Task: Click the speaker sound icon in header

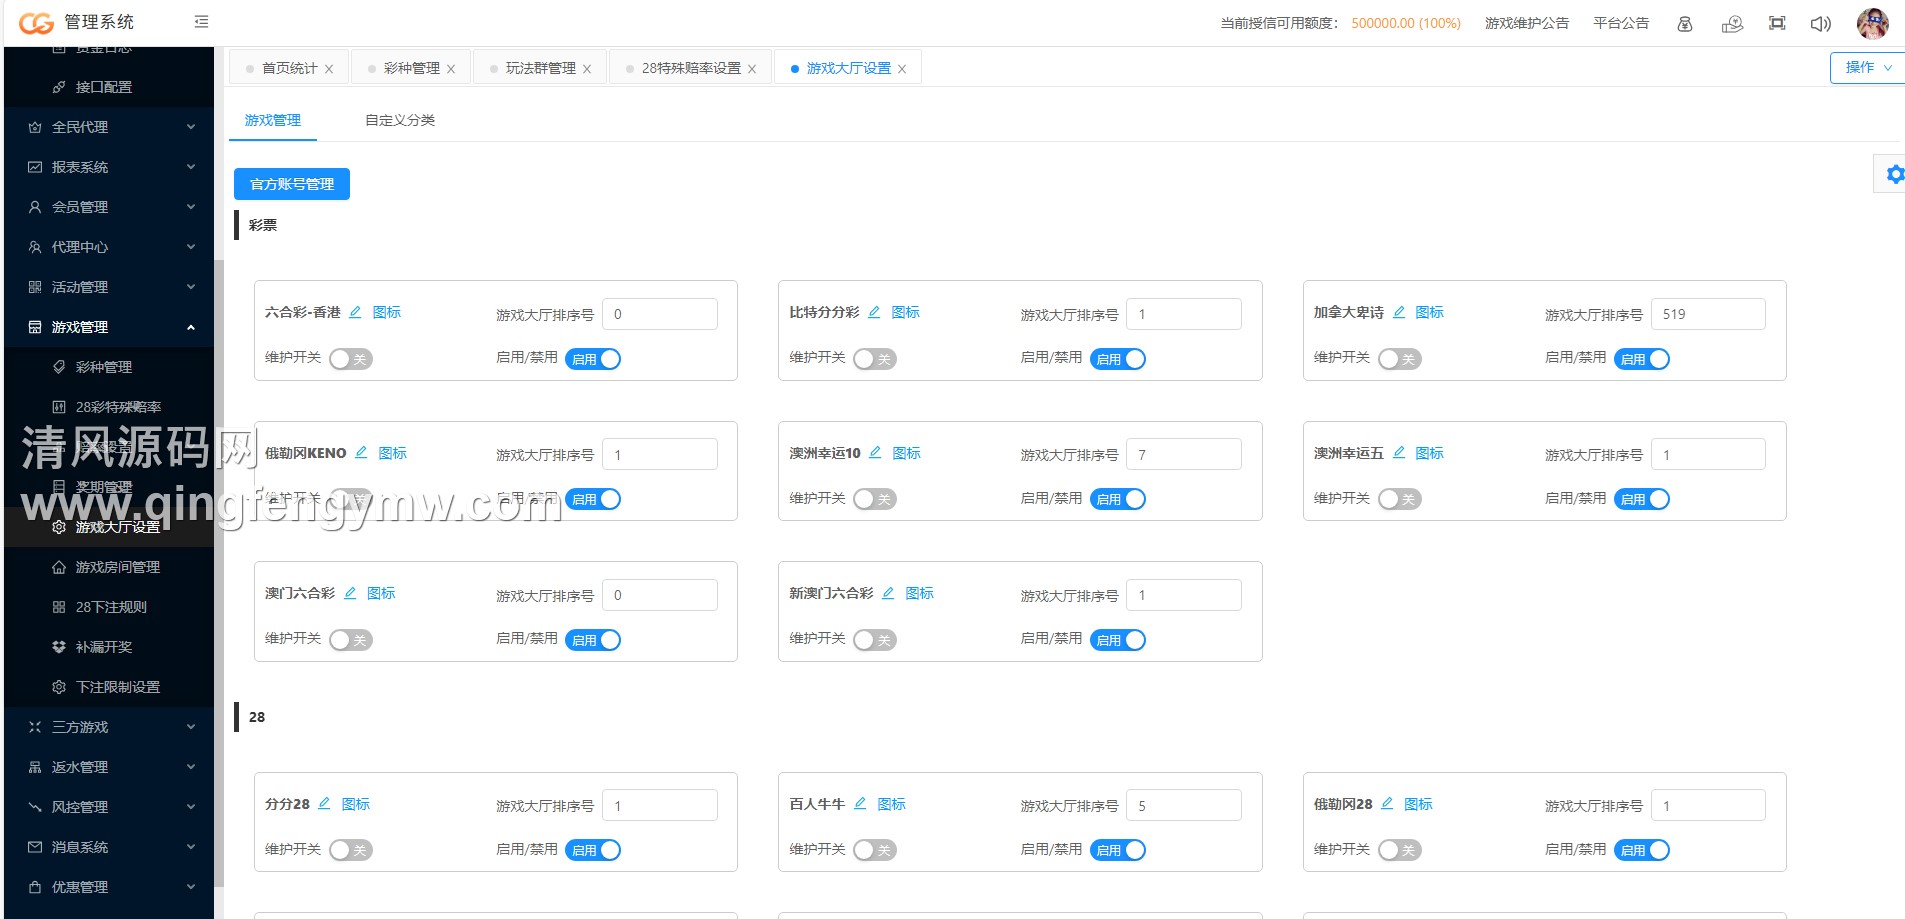Action: (x=1820, y=23)
